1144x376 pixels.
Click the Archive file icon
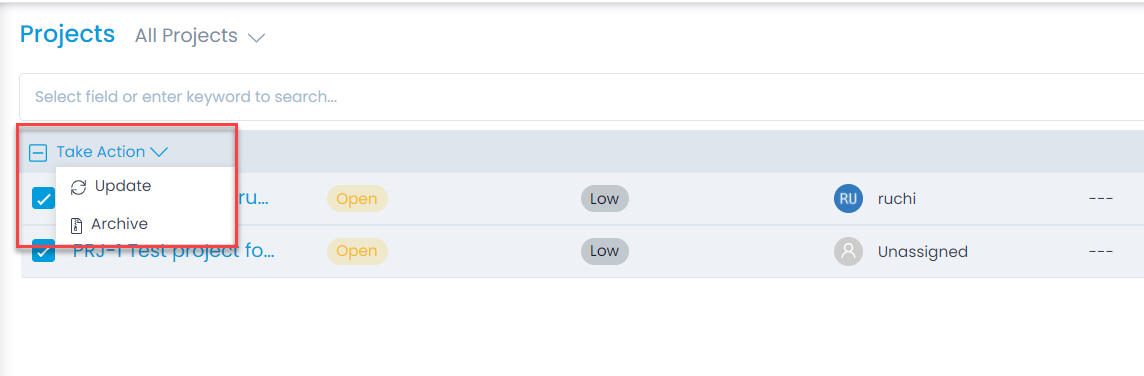76,225
